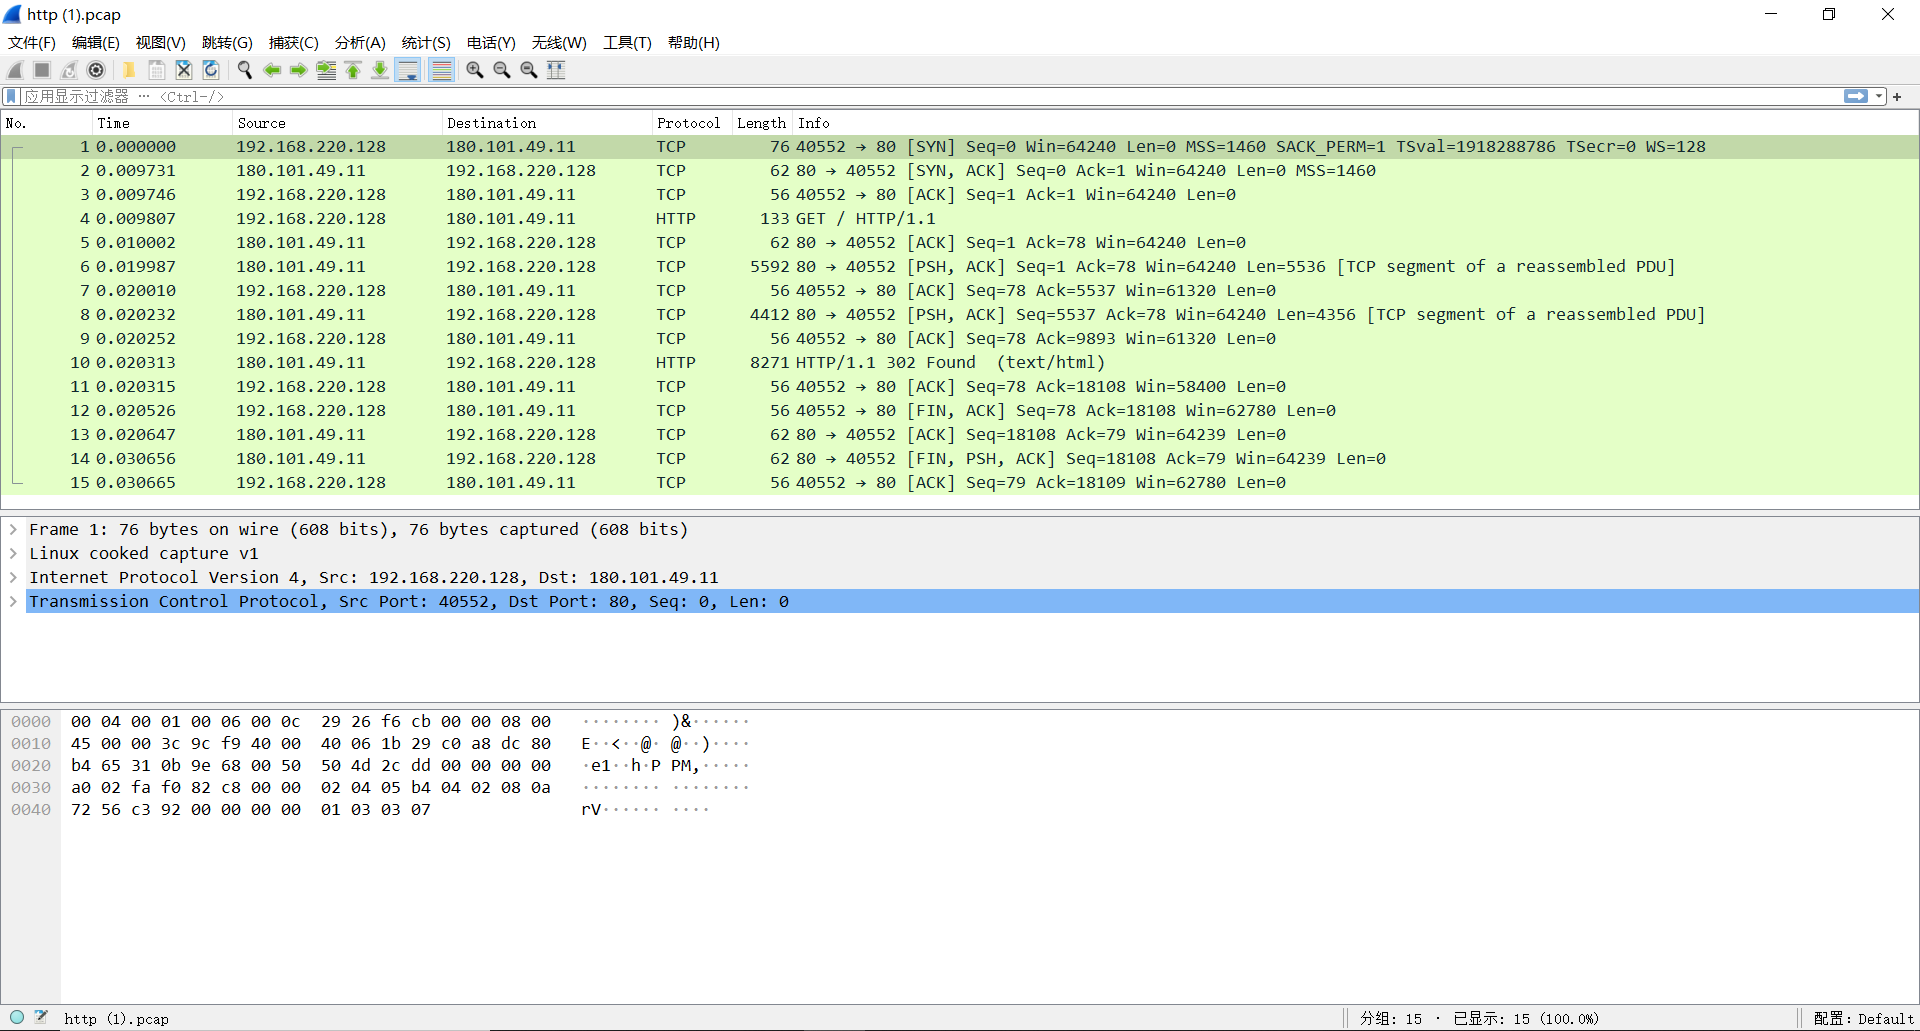The height and width of the screenshot is (1031, 1920).
Task: Open the 视图(V) menu
Action: 161,43
